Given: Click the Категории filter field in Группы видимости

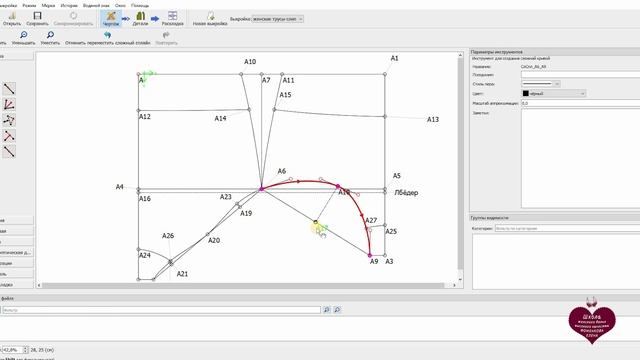Looking at the screenshot, I should (567, 229).
